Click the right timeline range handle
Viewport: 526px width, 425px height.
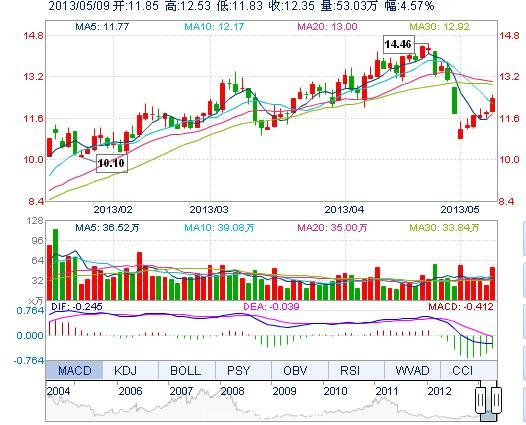(x=496, y=400)
